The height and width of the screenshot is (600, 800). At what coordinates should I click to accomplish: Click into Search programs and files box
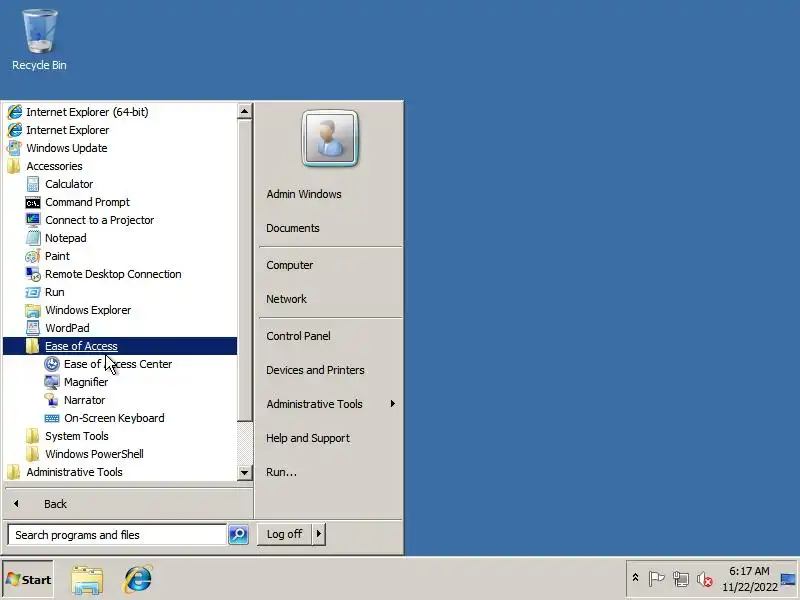click(x=117, y=535)
